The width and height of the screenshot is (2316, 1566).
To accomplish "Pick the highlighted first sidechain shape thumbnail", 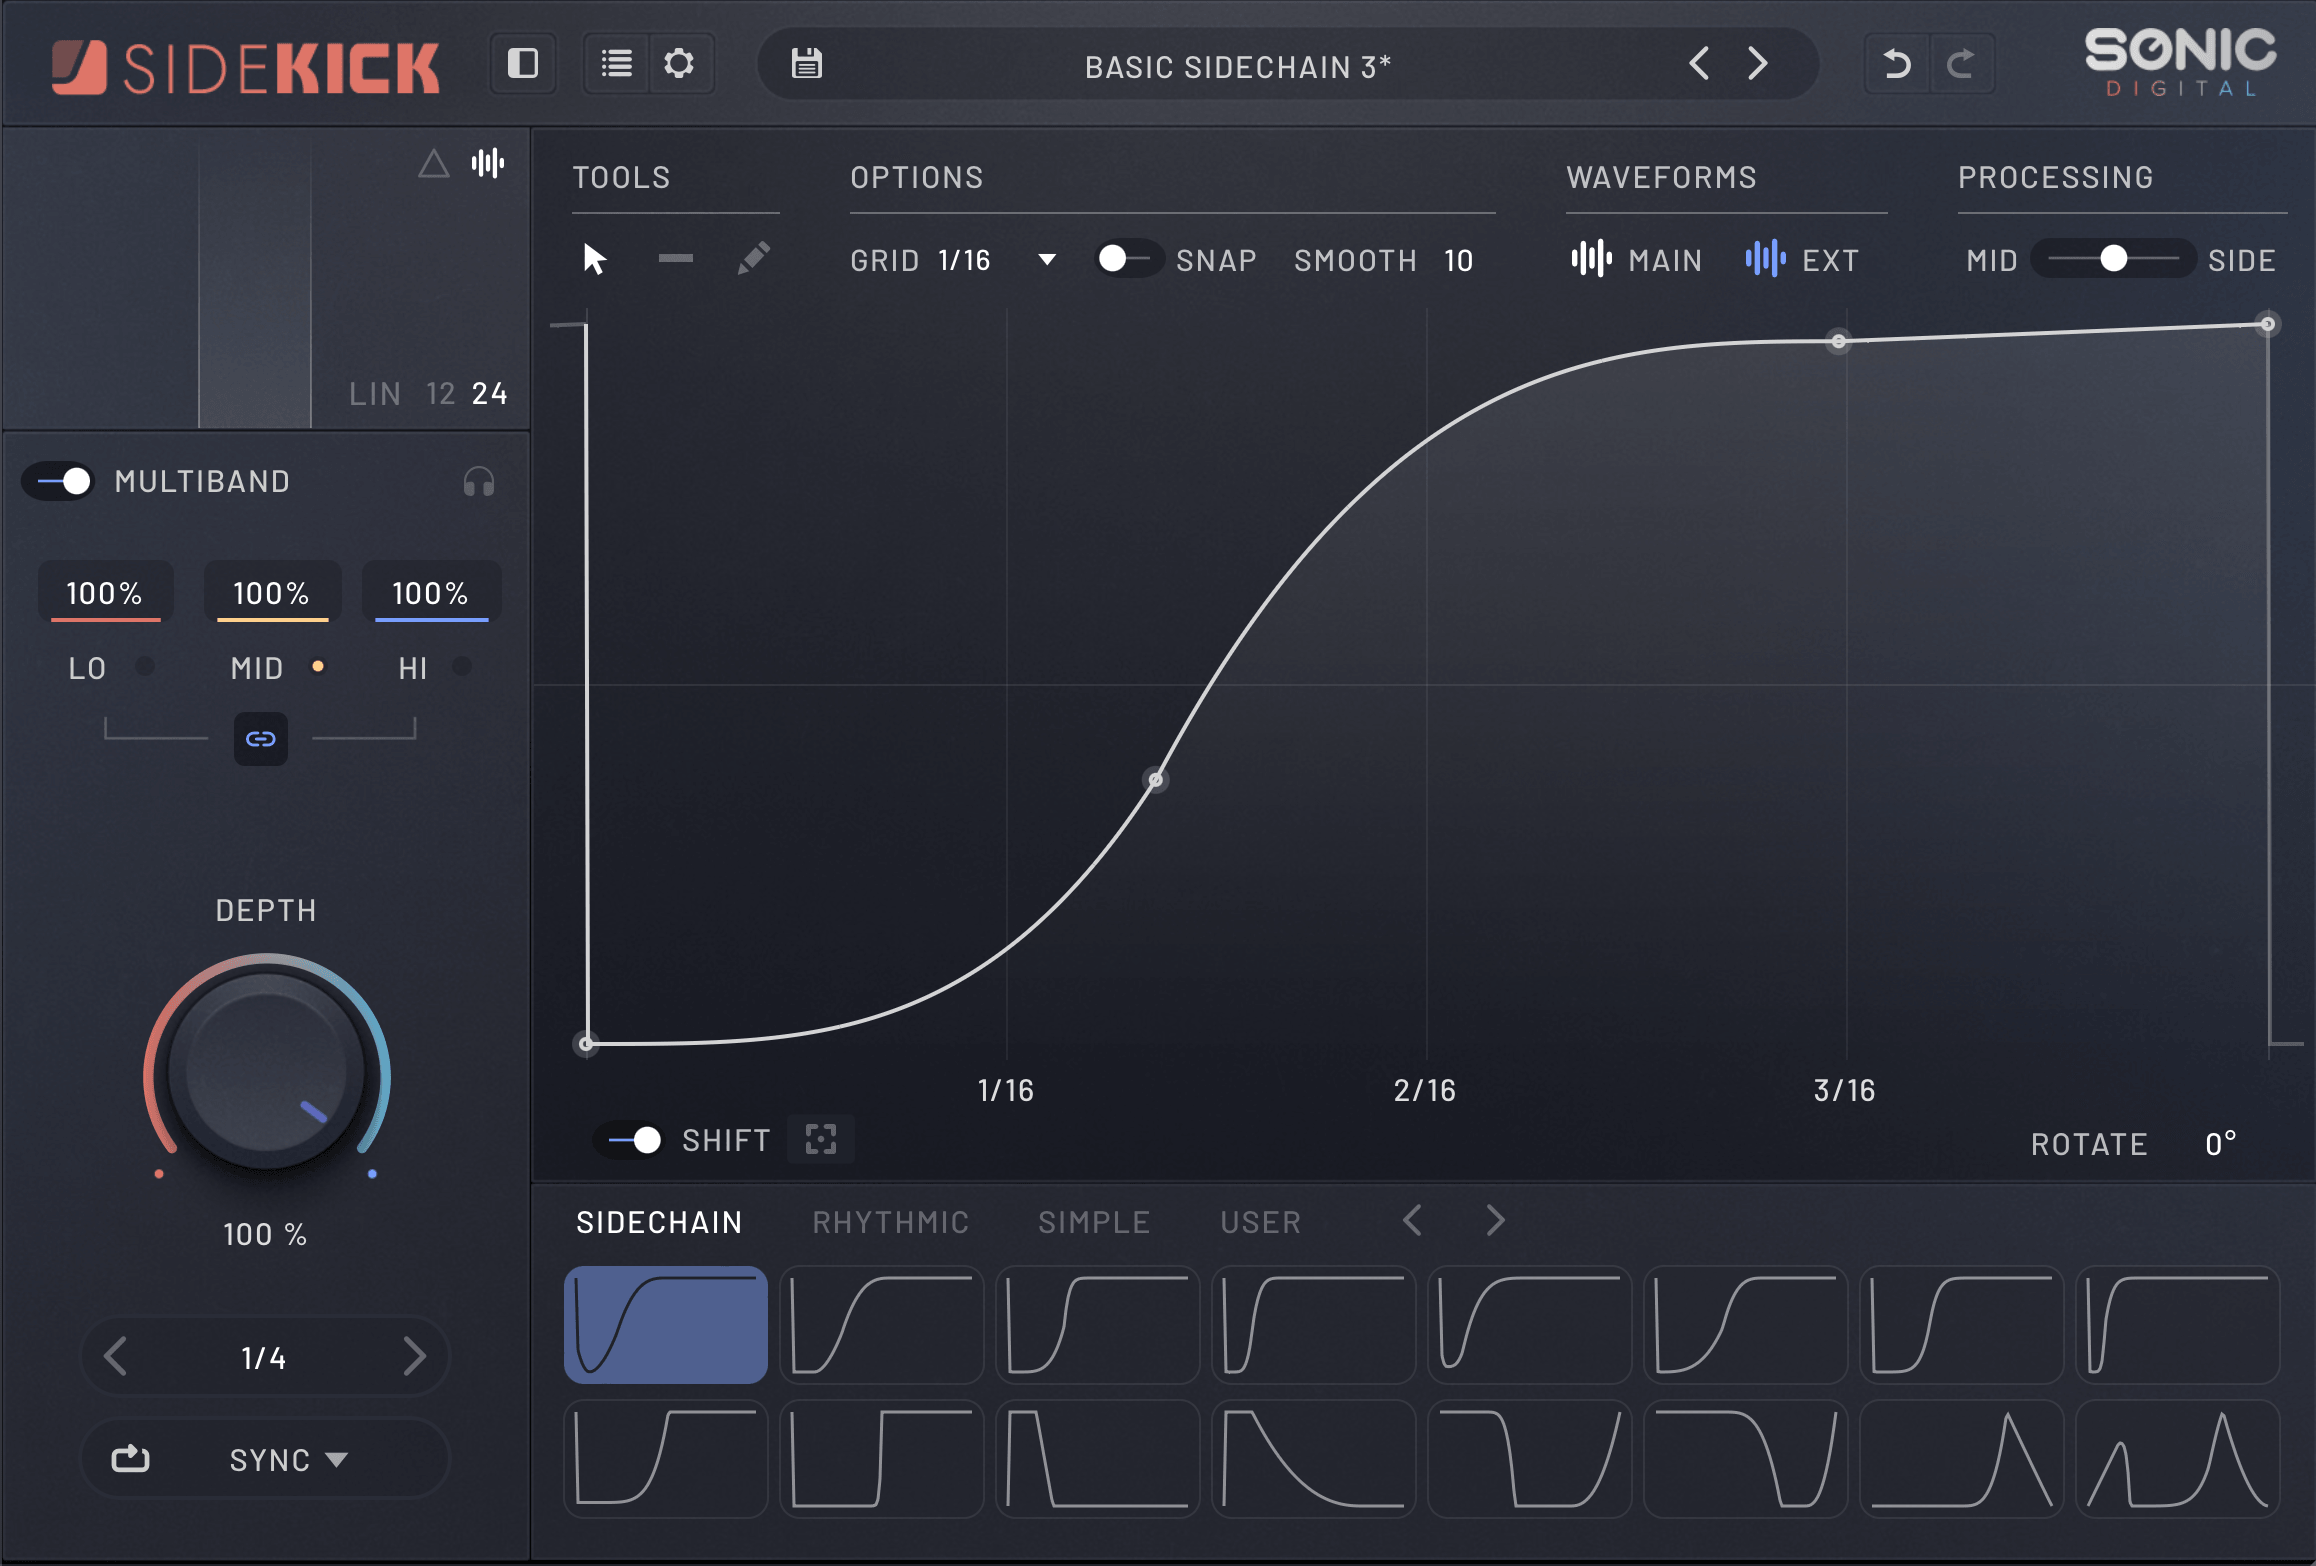I will [x=666, y=1324].
